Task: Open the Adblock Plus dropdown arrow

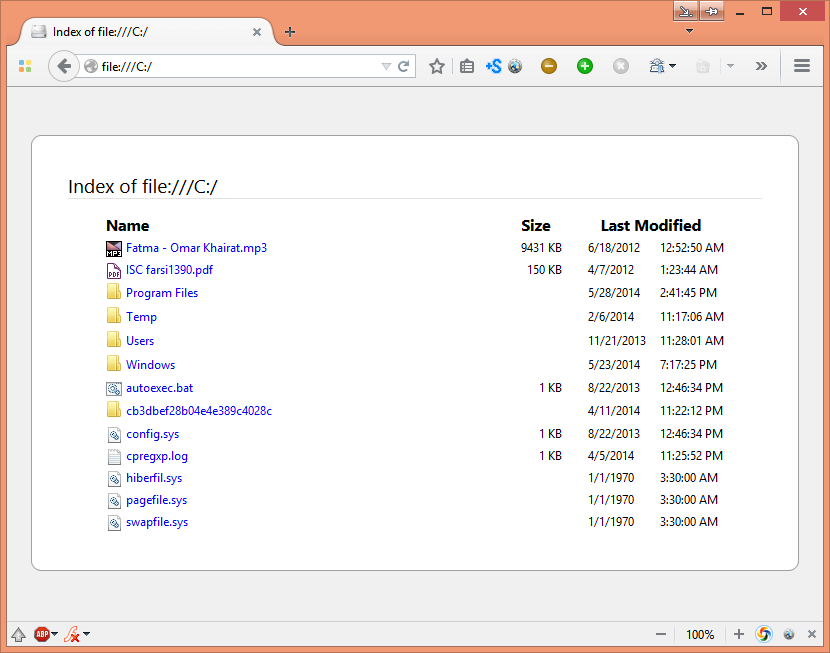Action: coord(55,634)
